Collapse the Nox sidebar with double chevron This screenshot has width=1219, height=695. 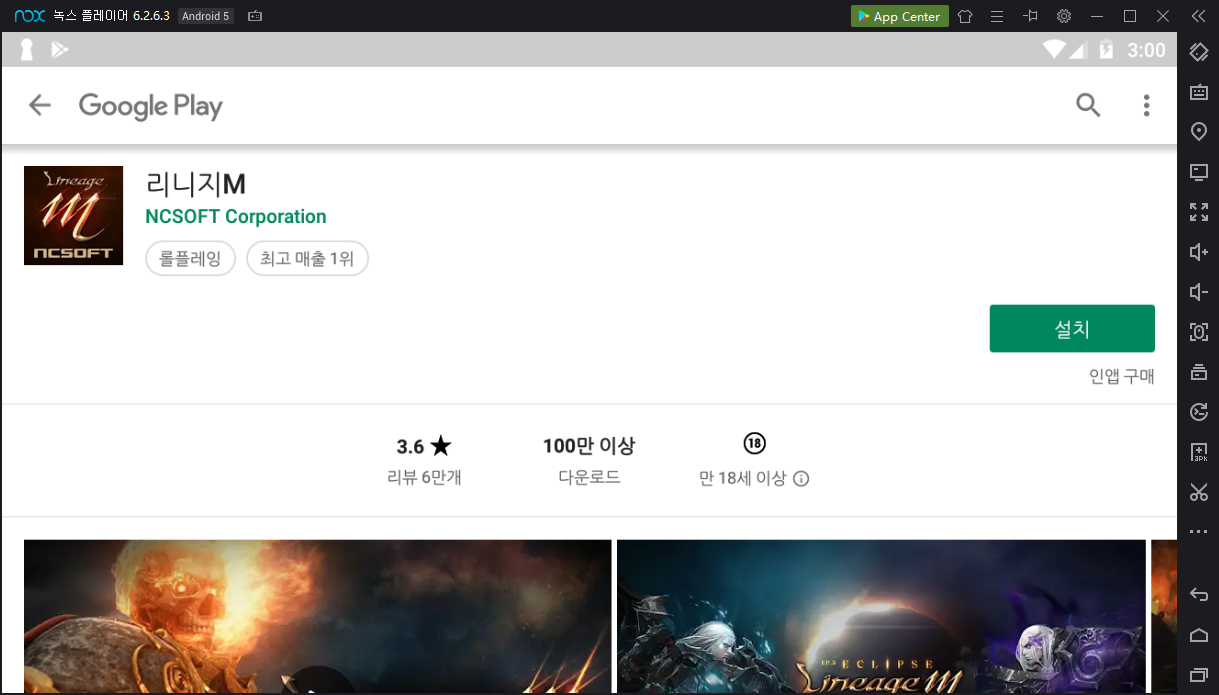coord(1198,16)
